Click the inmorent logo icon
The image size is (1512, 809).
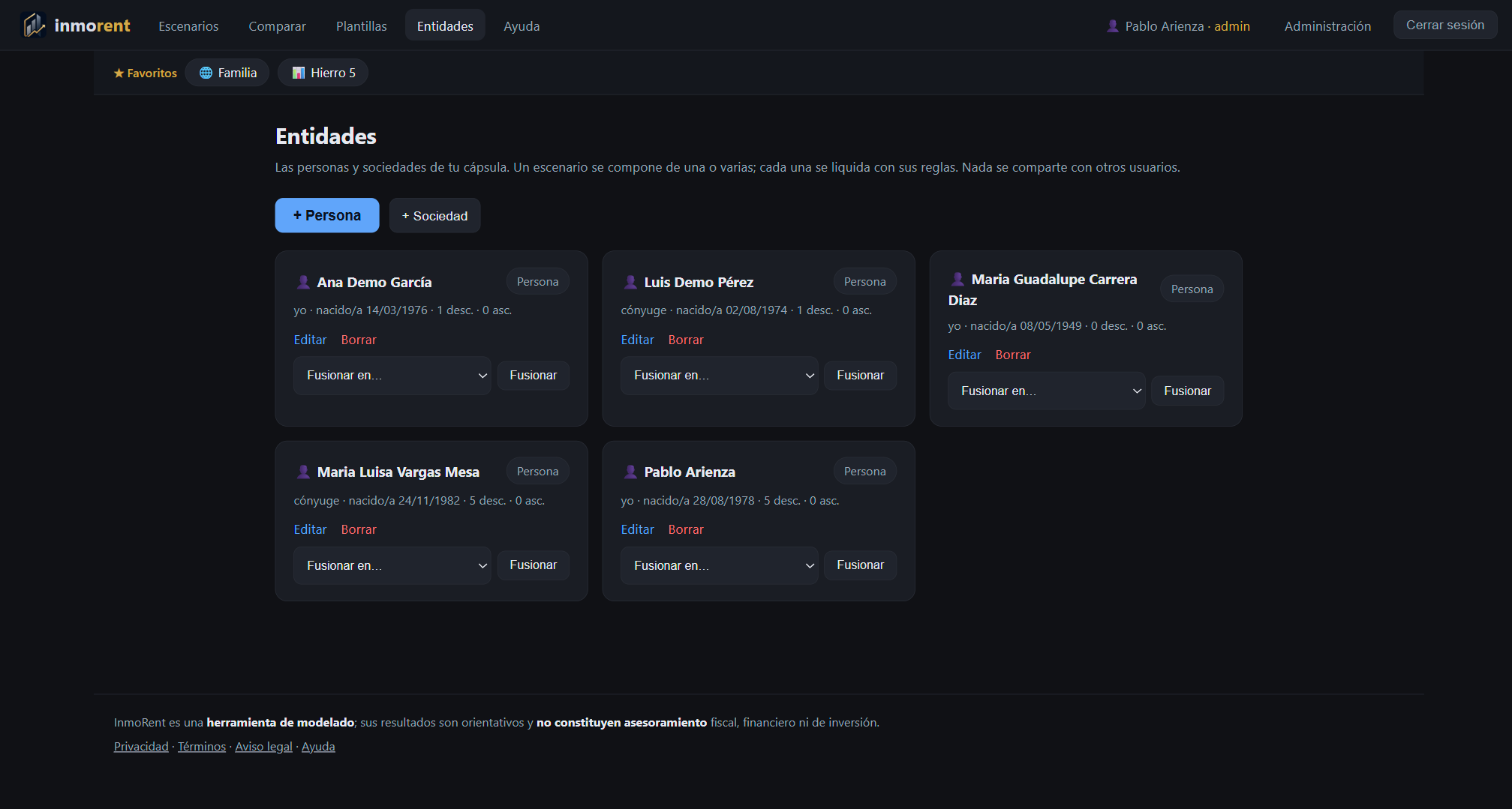(x=34, y=25)
